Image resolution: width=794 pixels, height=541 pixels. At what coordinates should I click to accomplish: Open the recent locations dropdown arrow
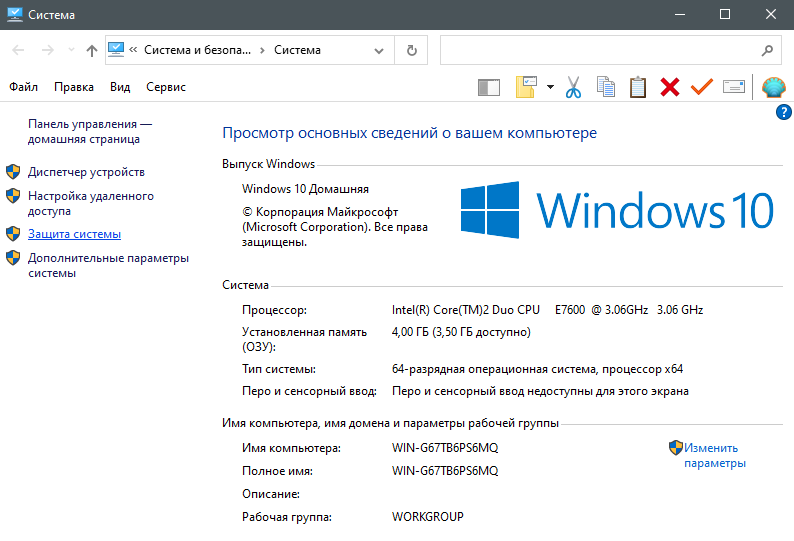(x=71, y=50)
